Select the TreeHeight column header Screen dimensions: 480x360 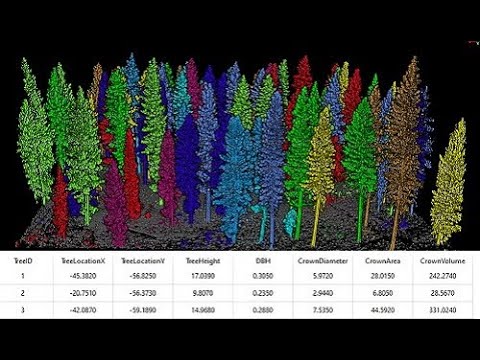coord(203,261)
